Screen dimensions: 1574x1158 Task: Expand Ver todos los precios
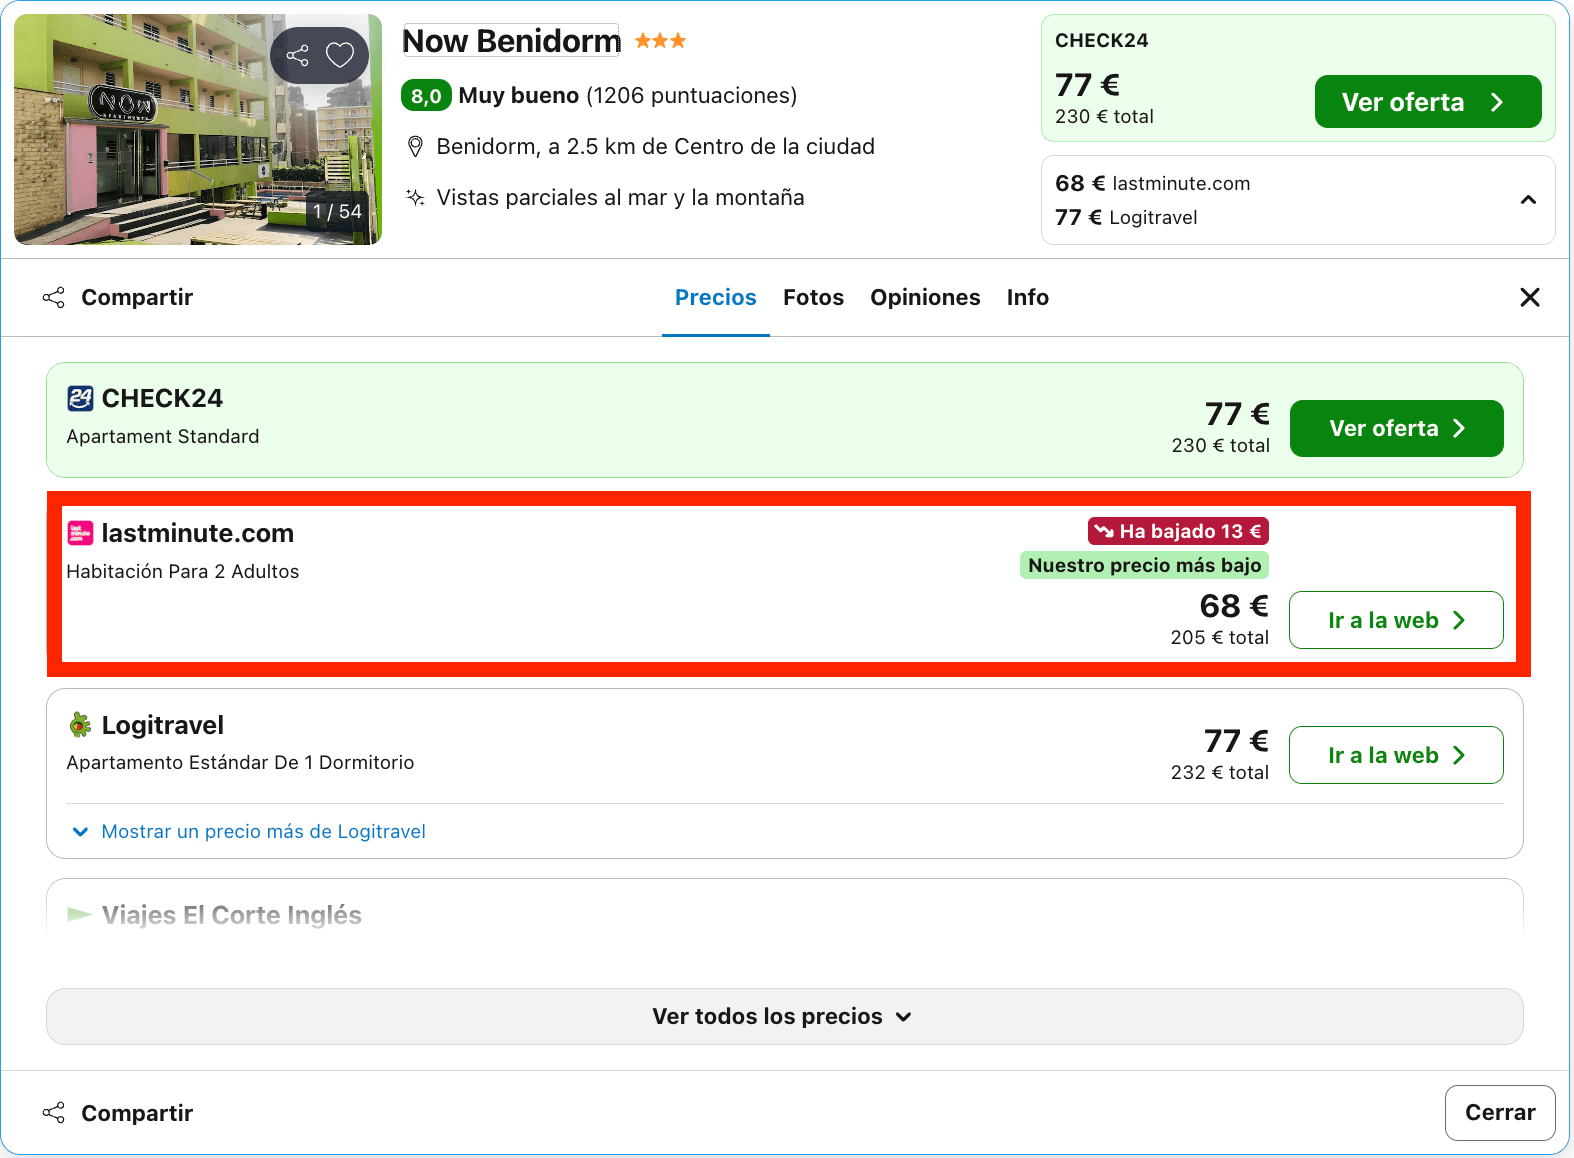(785, 1016)
